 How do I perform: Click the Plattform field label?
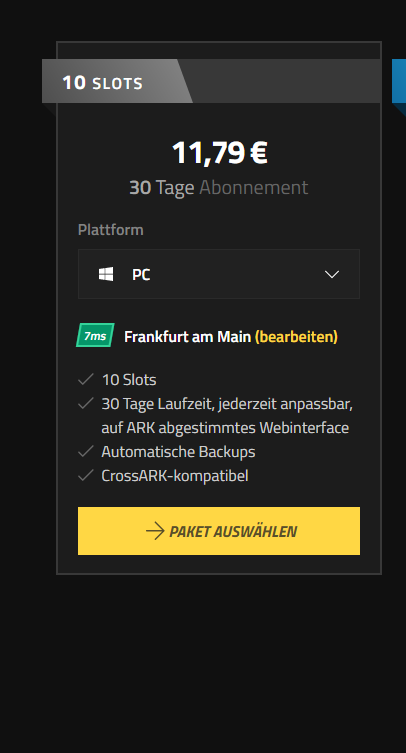tap(111, 230)
